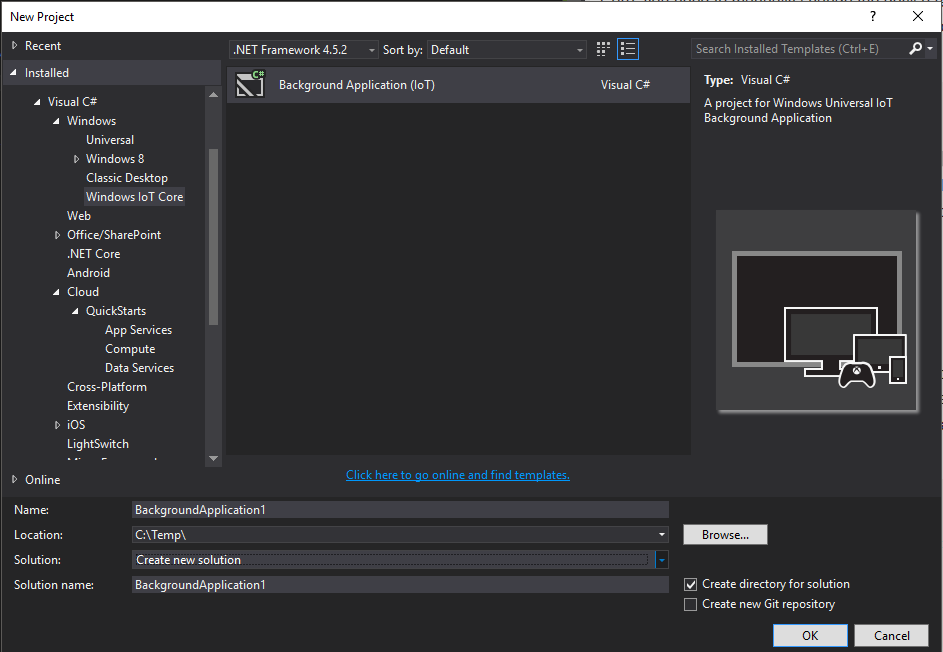This screenshot has height=652, width=943.
Task: Open the help question mark
Action: pos(873,16)
